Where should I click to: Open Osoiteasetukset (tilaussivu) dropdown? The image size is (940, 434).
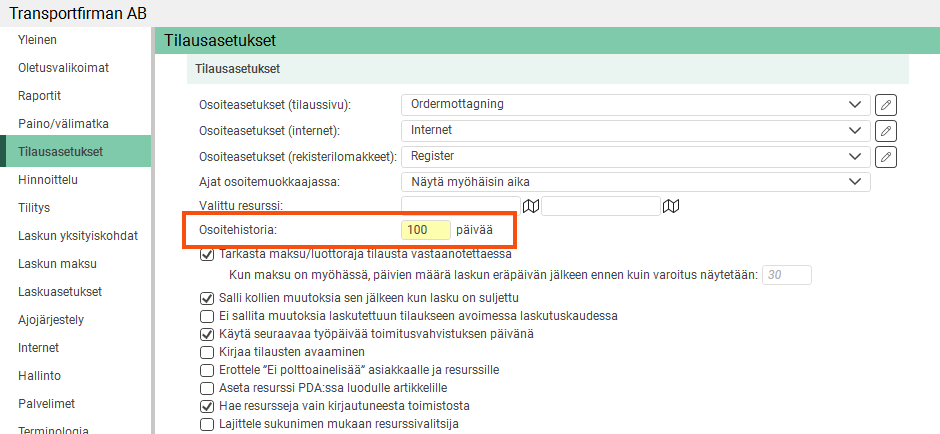(x=635, y=104)
